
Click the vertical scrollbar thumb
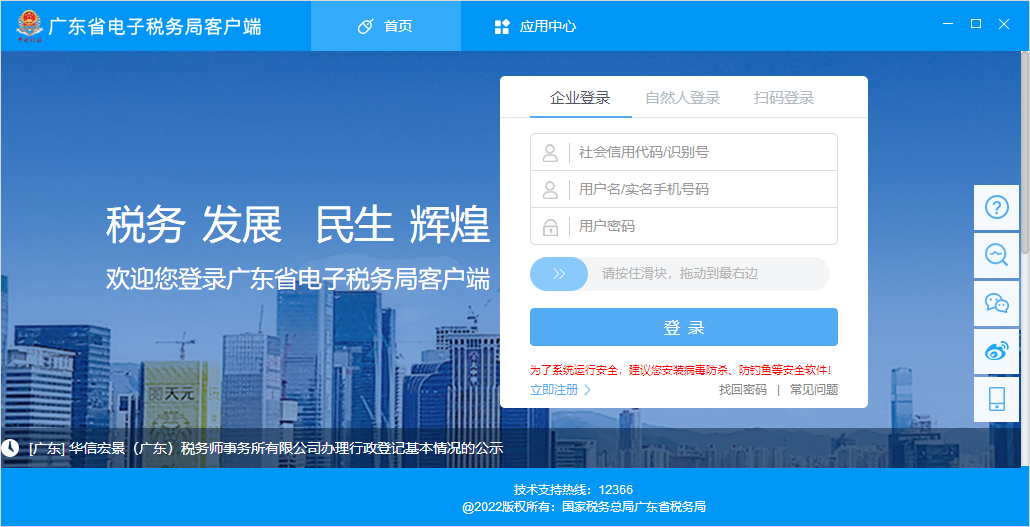[x=1025, y=152]
